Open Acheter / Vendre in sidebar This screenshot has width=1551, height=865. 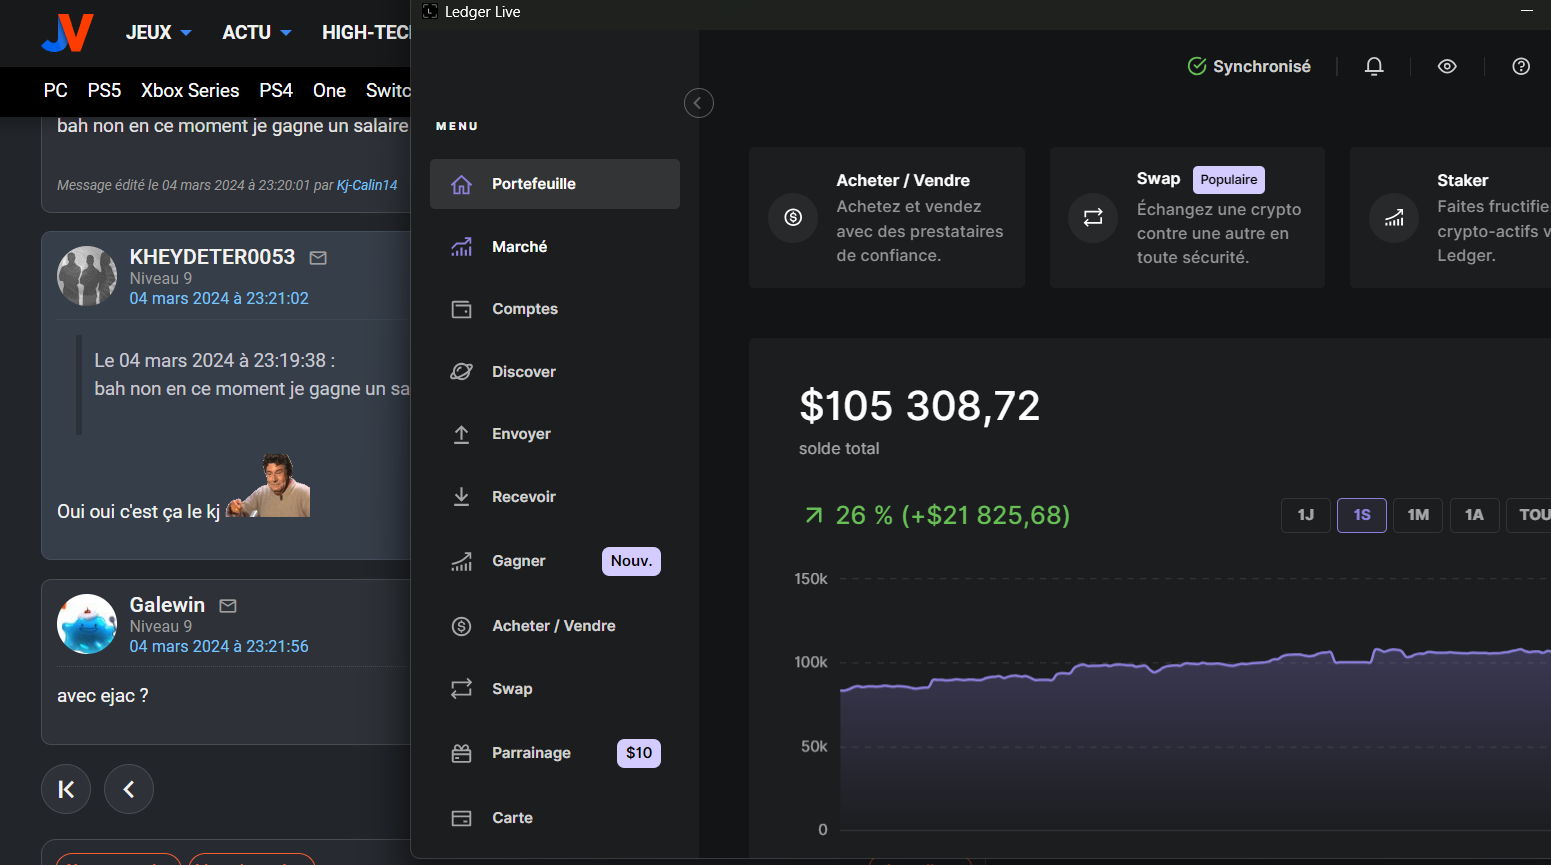point(555,626)
